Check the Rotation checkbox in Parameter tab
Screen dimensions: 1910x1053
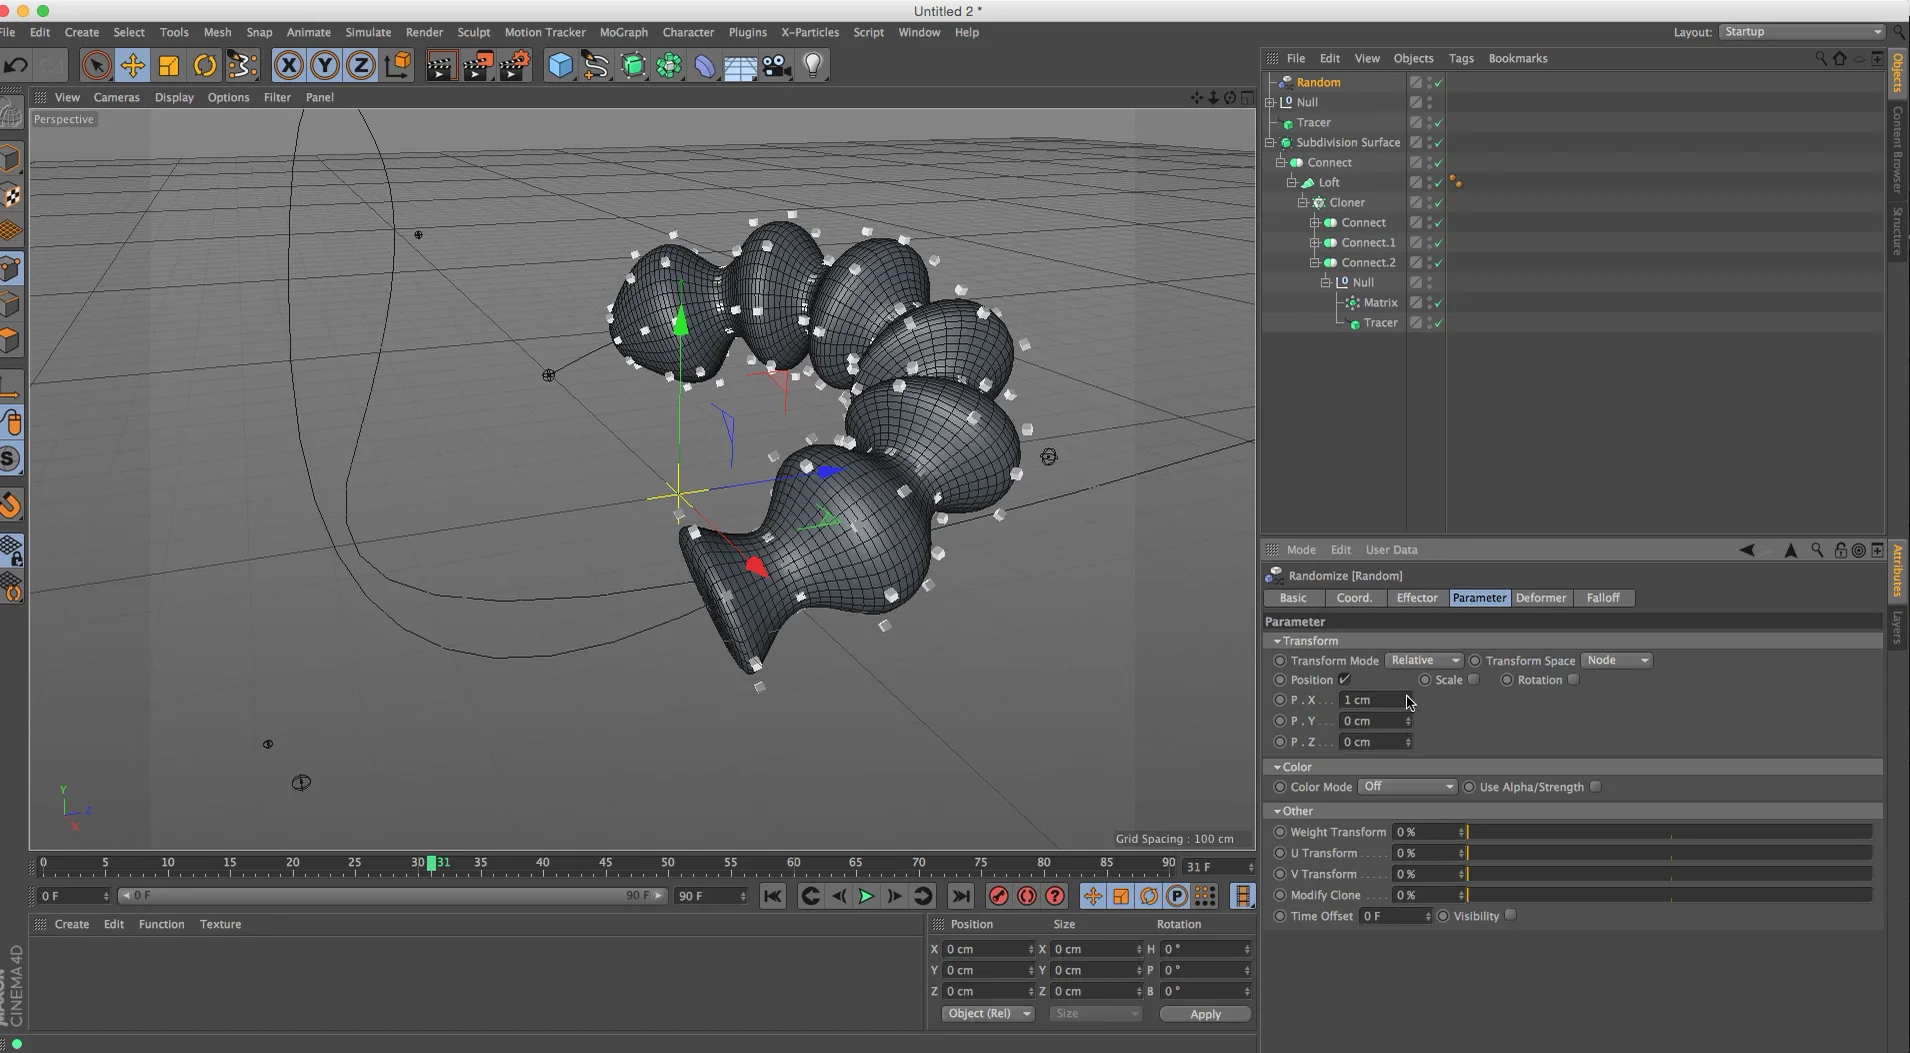(x=1573, y=680)
